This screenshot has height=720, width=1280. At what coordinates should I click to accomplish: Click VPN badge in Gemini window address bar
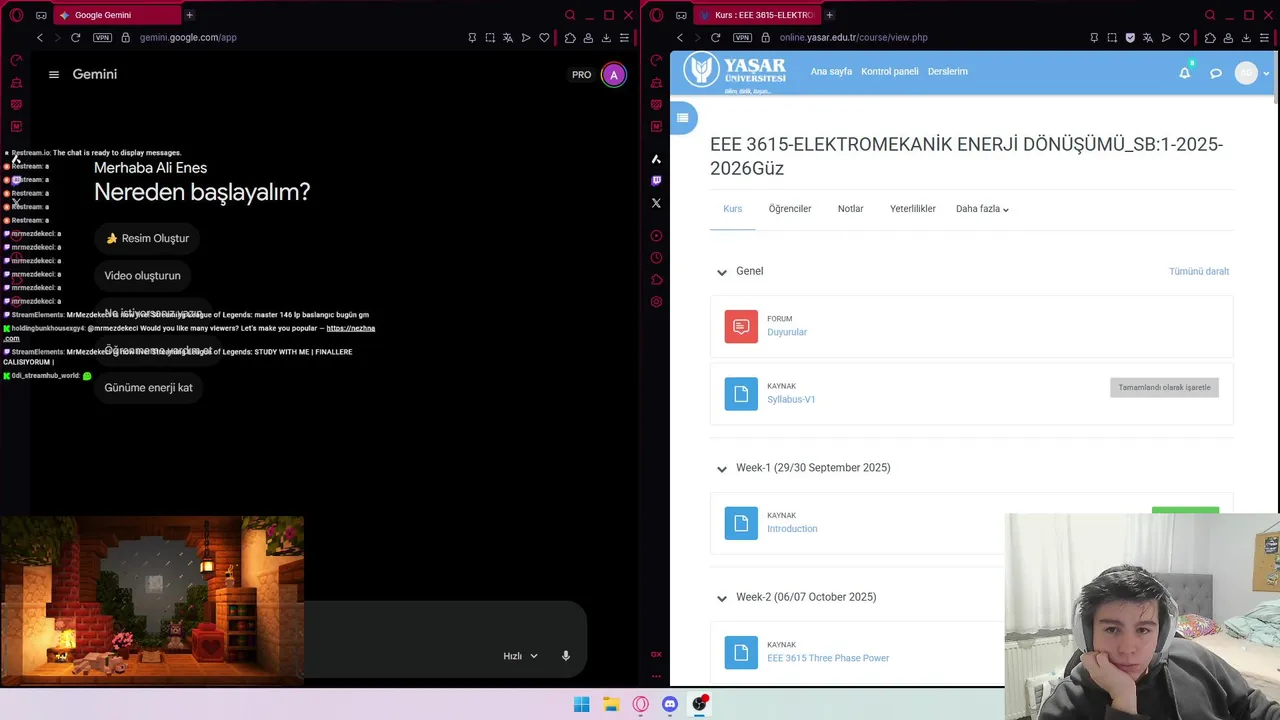(102, 37)
